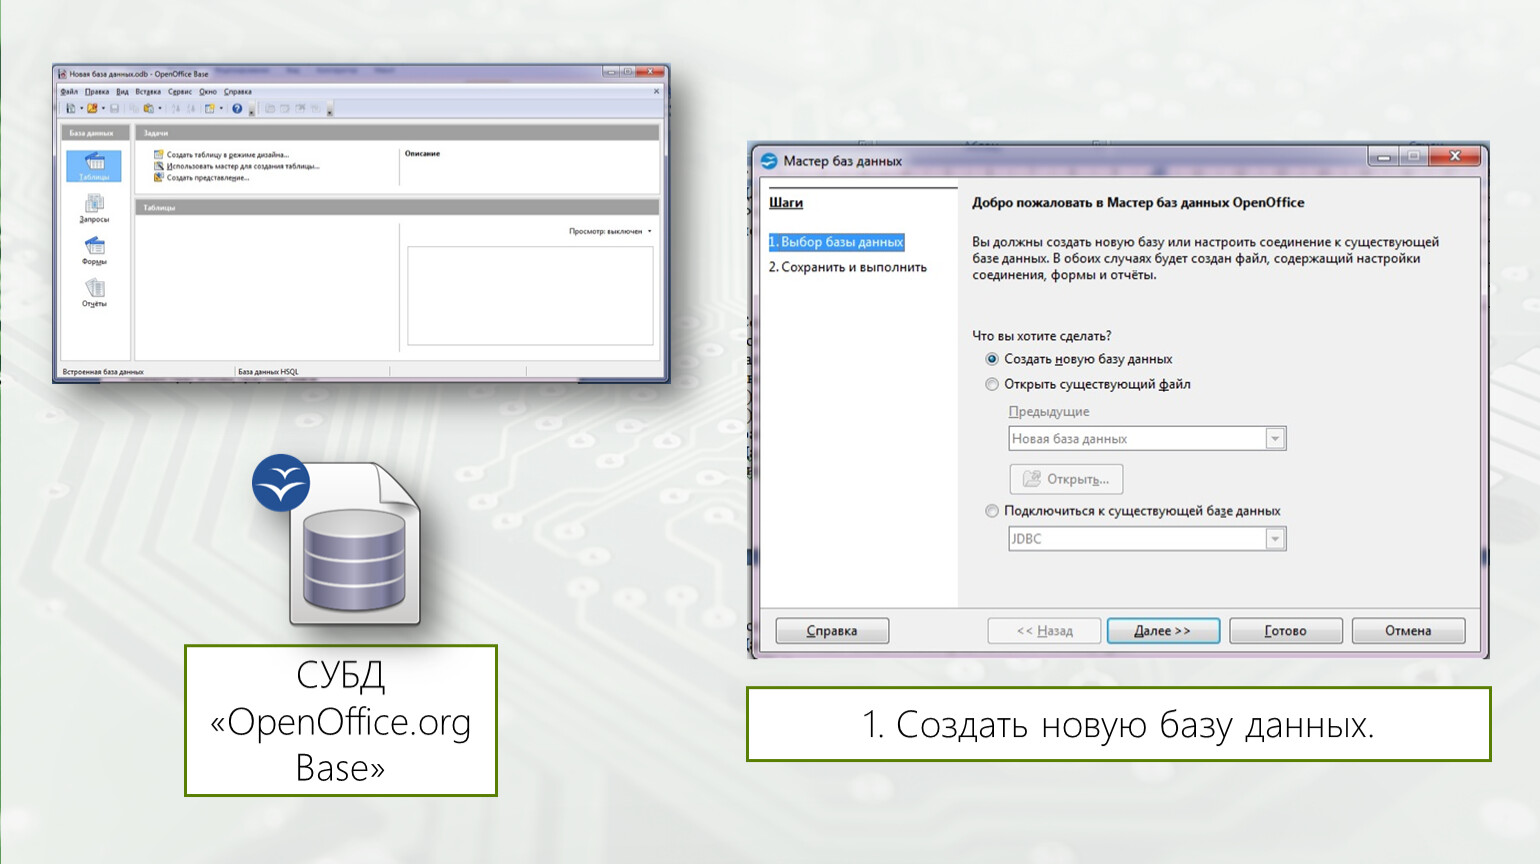Click the База данных HSQL status bar text
1540x864 pixels.
[268, 372]
